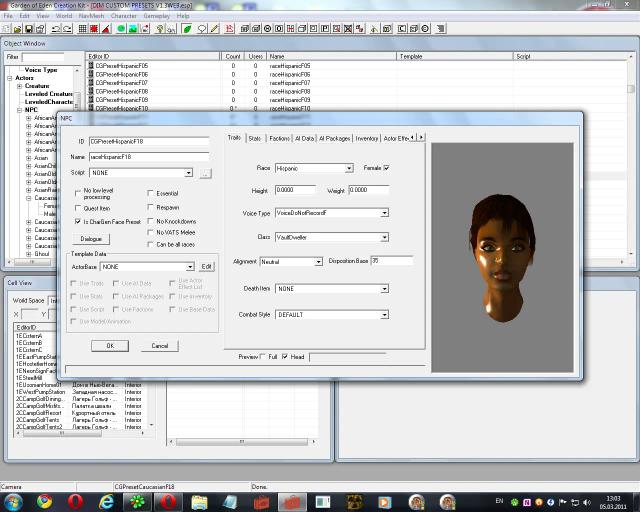Image resolution: width=640 pixels, height=512 pixels.
Task: Open the Gameplay menu
Action: click(157, 16)
